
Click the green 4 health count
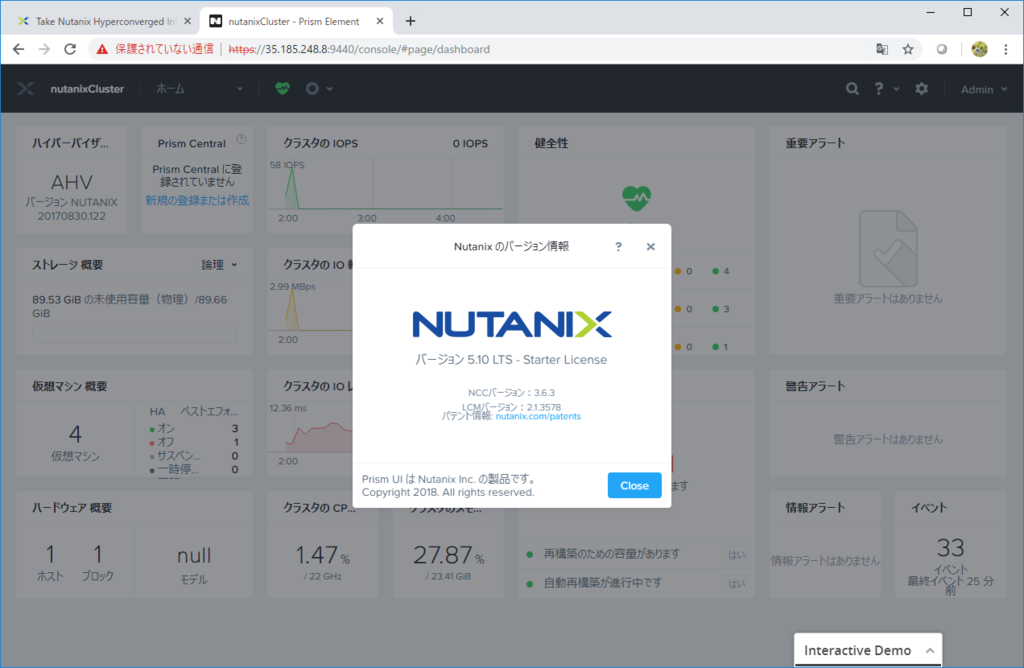click(721, 271)
